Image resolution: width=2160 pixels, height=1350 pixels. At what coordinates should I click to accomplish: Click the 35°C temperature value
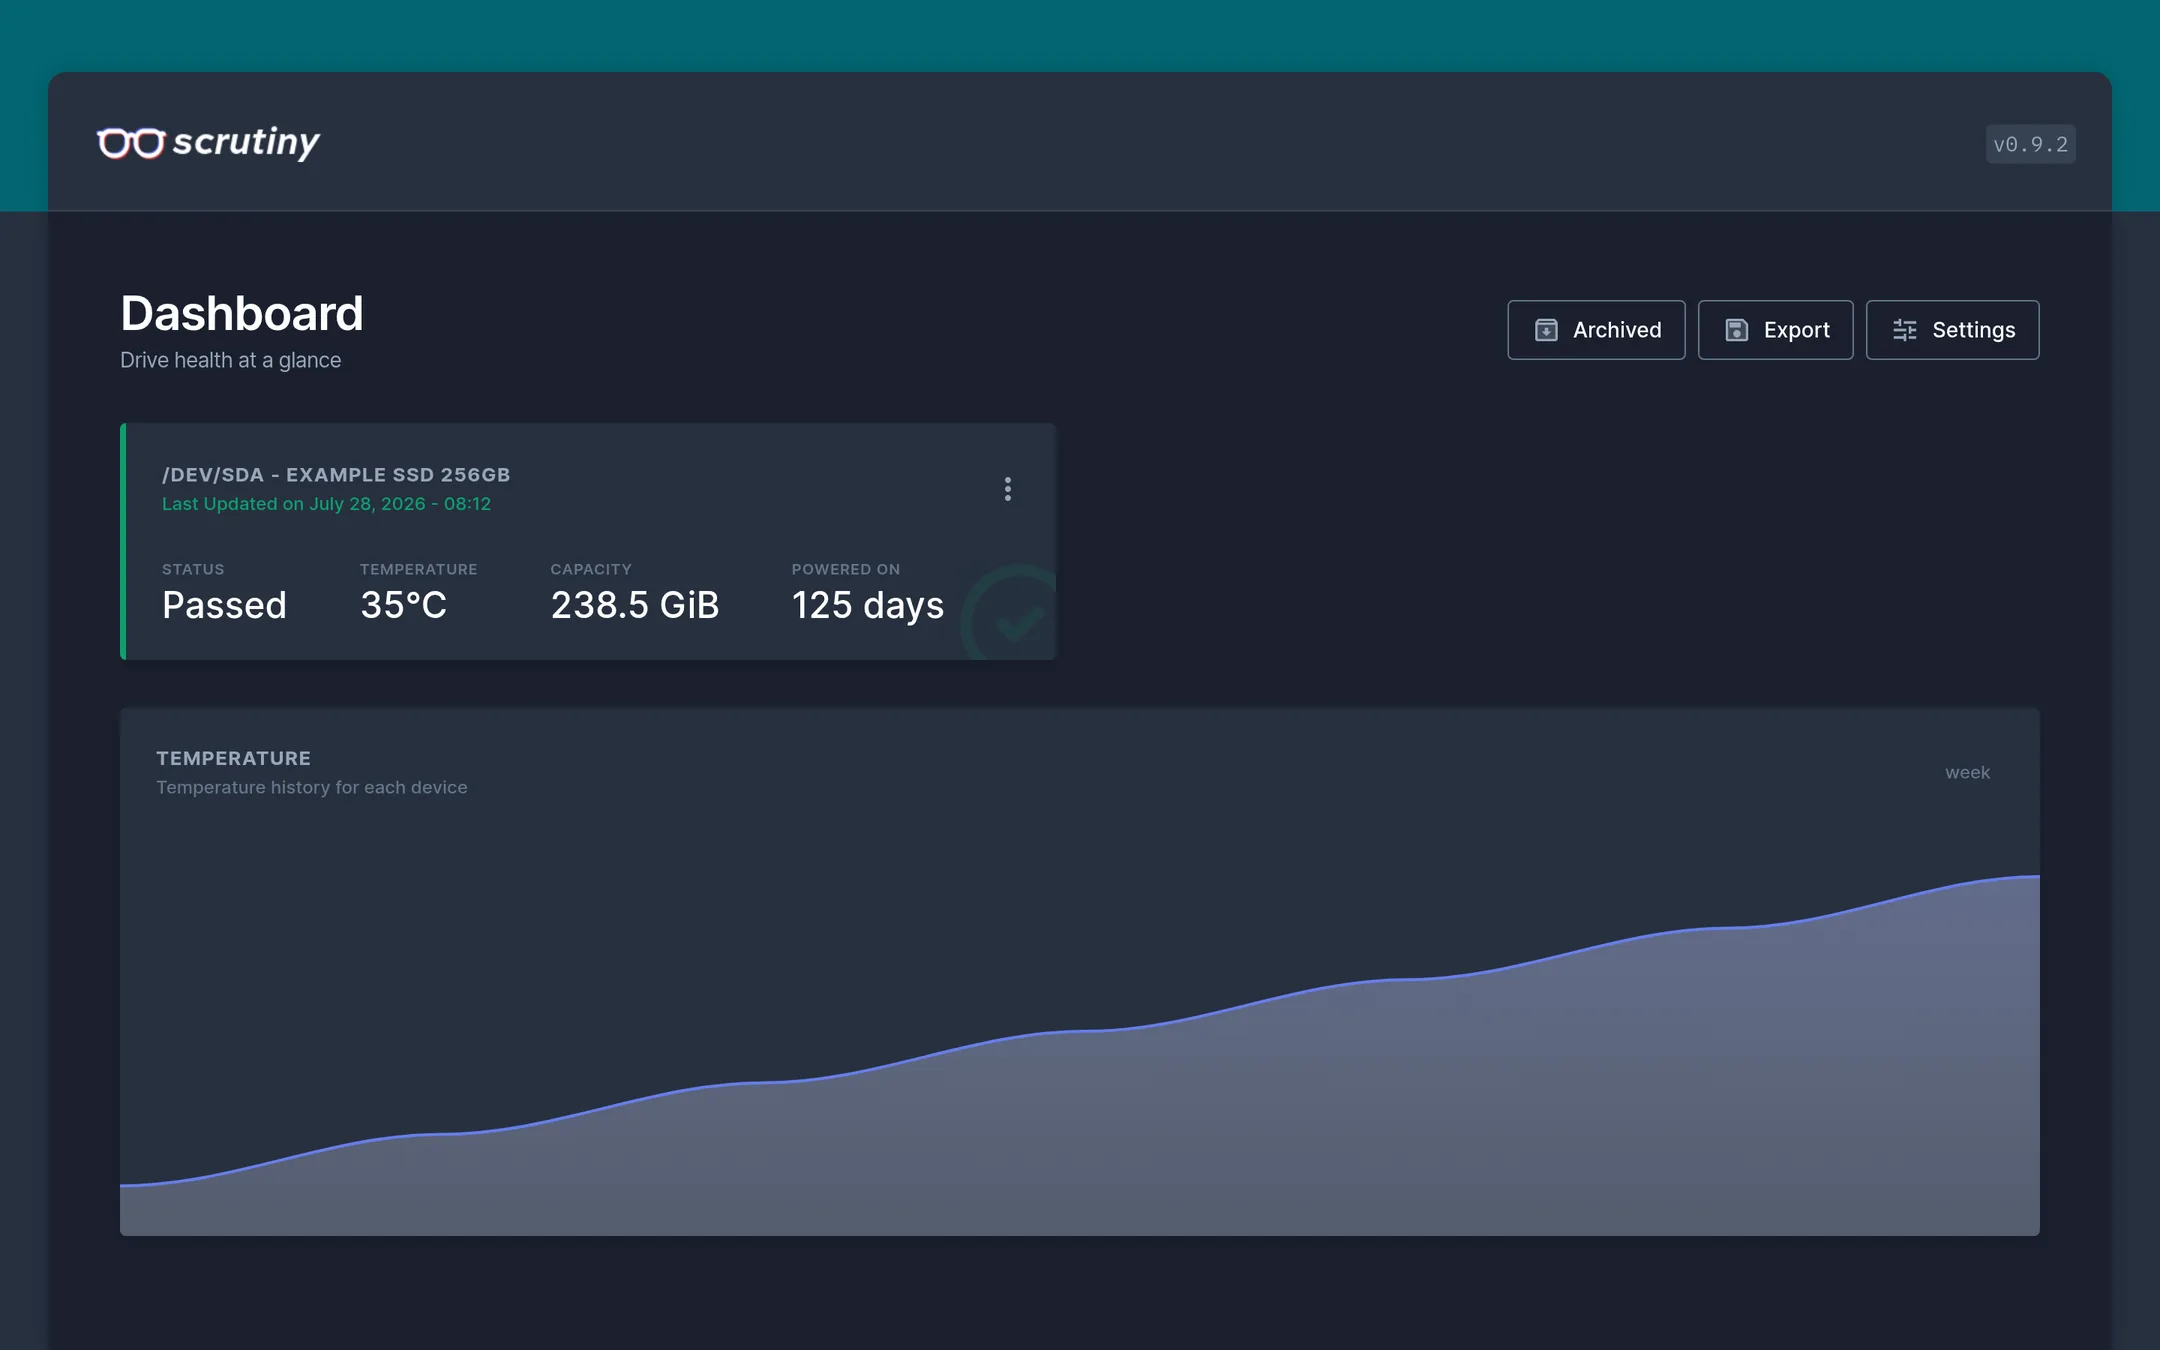pyautogui.click(x=403, y=605)
